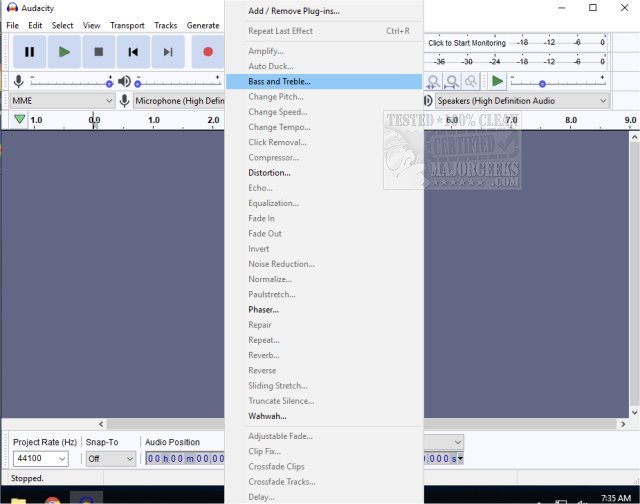This screenshot has height=504, width=640.
Task: Open the selection format dropdown near bottom right
Action: 443,442
